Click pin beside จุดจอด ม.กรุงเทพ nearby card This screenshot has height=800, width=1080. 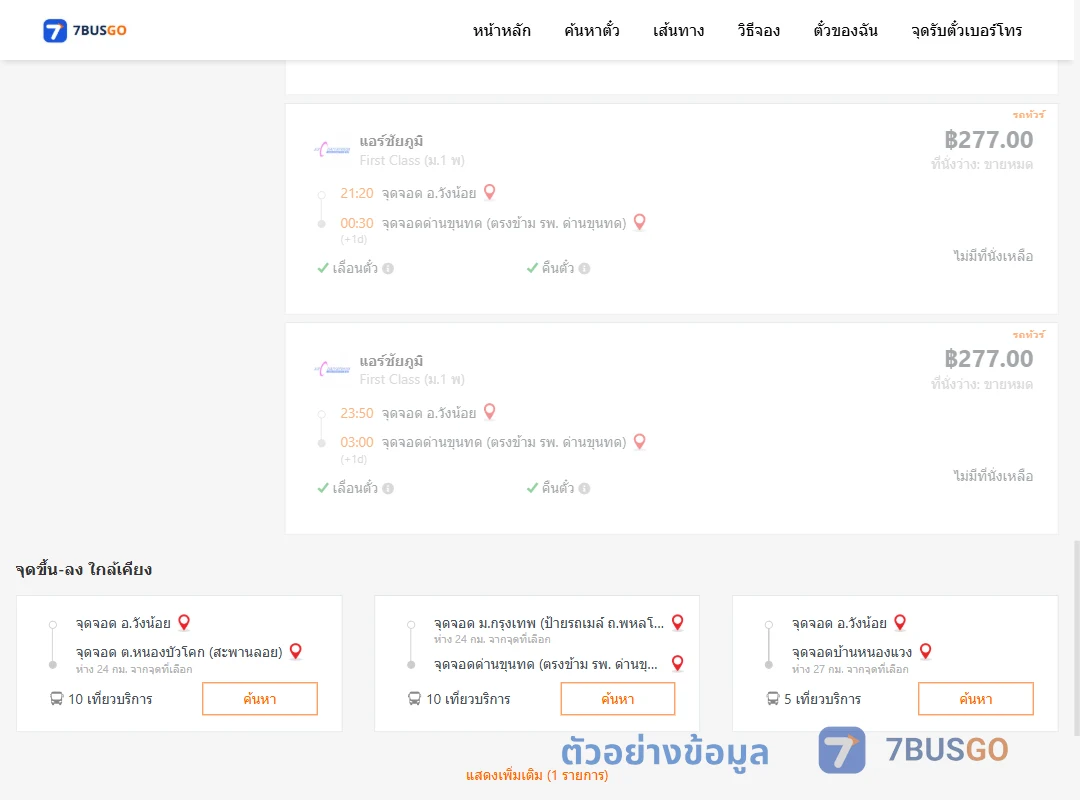tap(678, 622)
